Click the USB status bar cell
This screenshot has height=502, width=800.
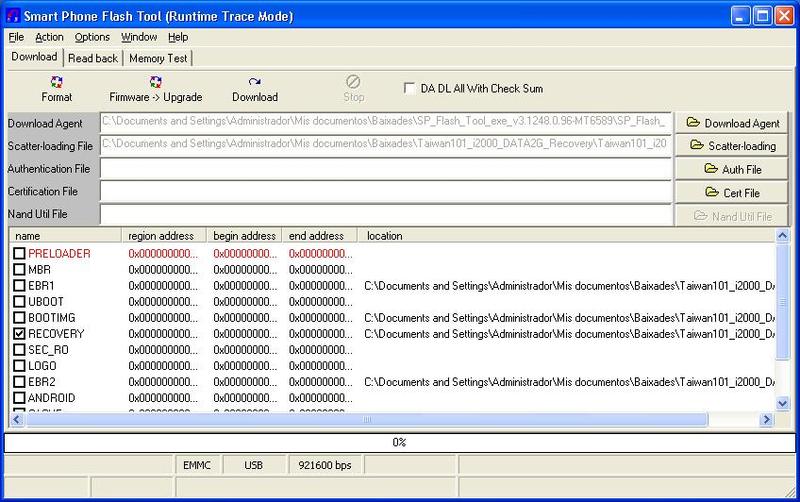pyautogui.click(x=254, y=465)
